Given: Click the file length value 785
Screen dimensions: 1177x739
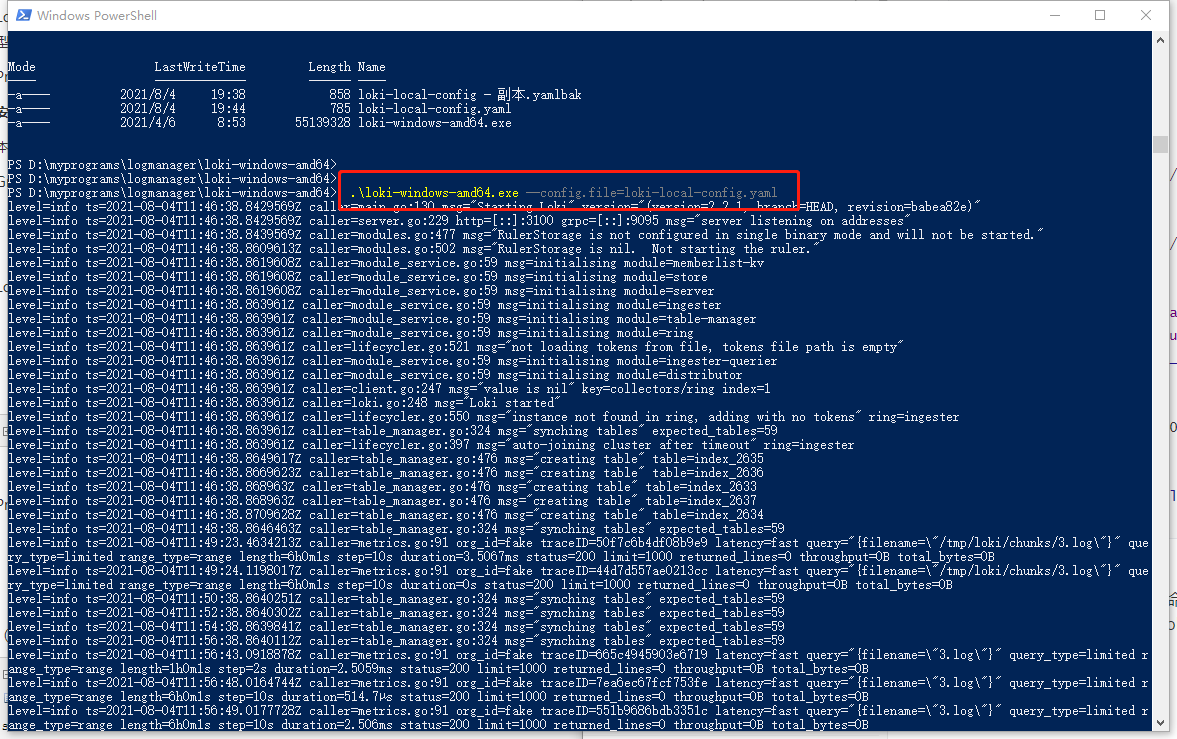Looking at the screenshot, I should tap(339, 109).
